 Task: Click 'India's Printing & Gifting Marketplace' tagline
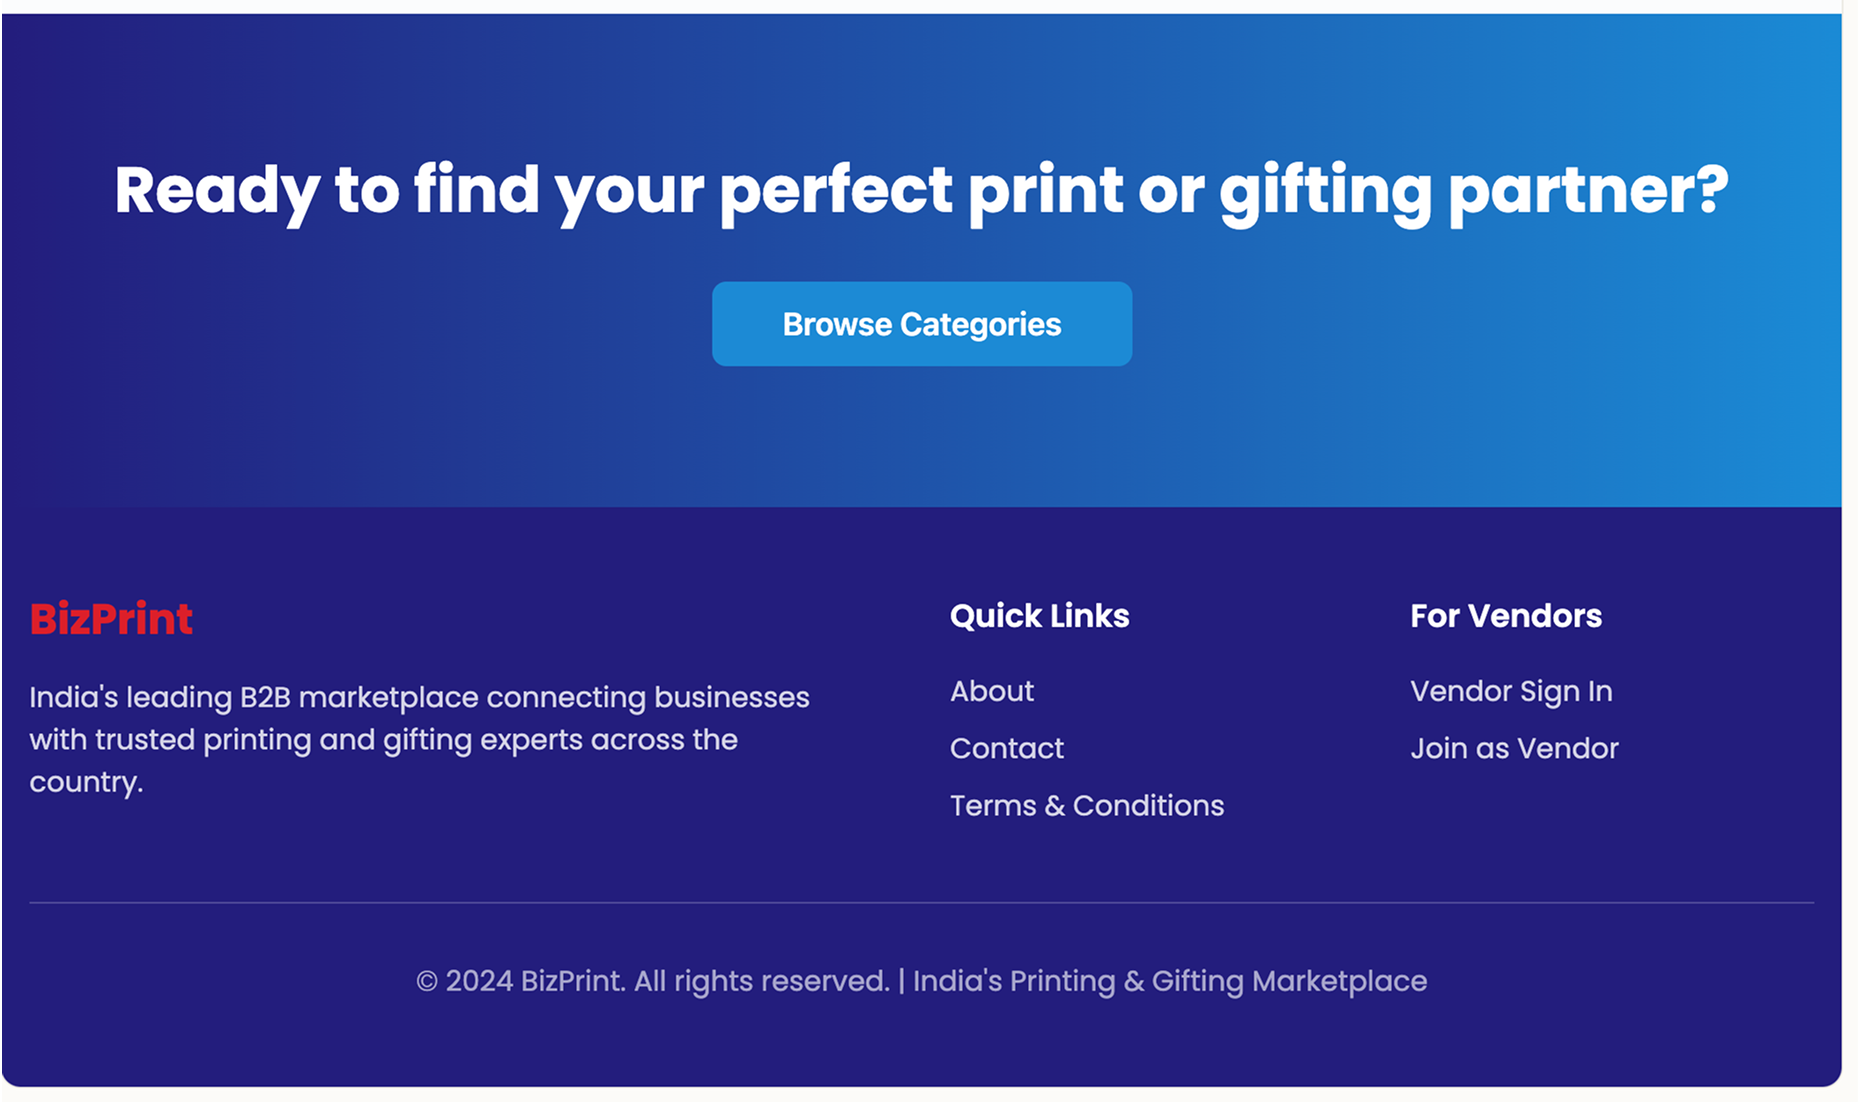(x=1169, y=981)
